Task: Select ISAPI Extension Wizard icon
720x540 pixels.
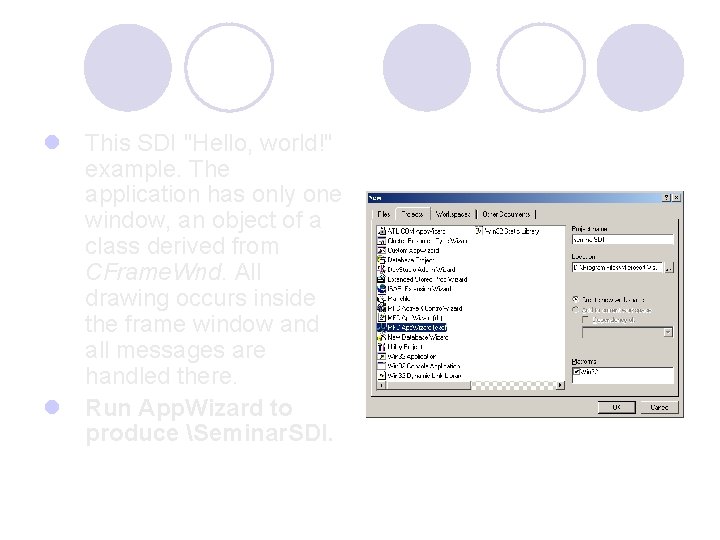Action: point(381,289)
